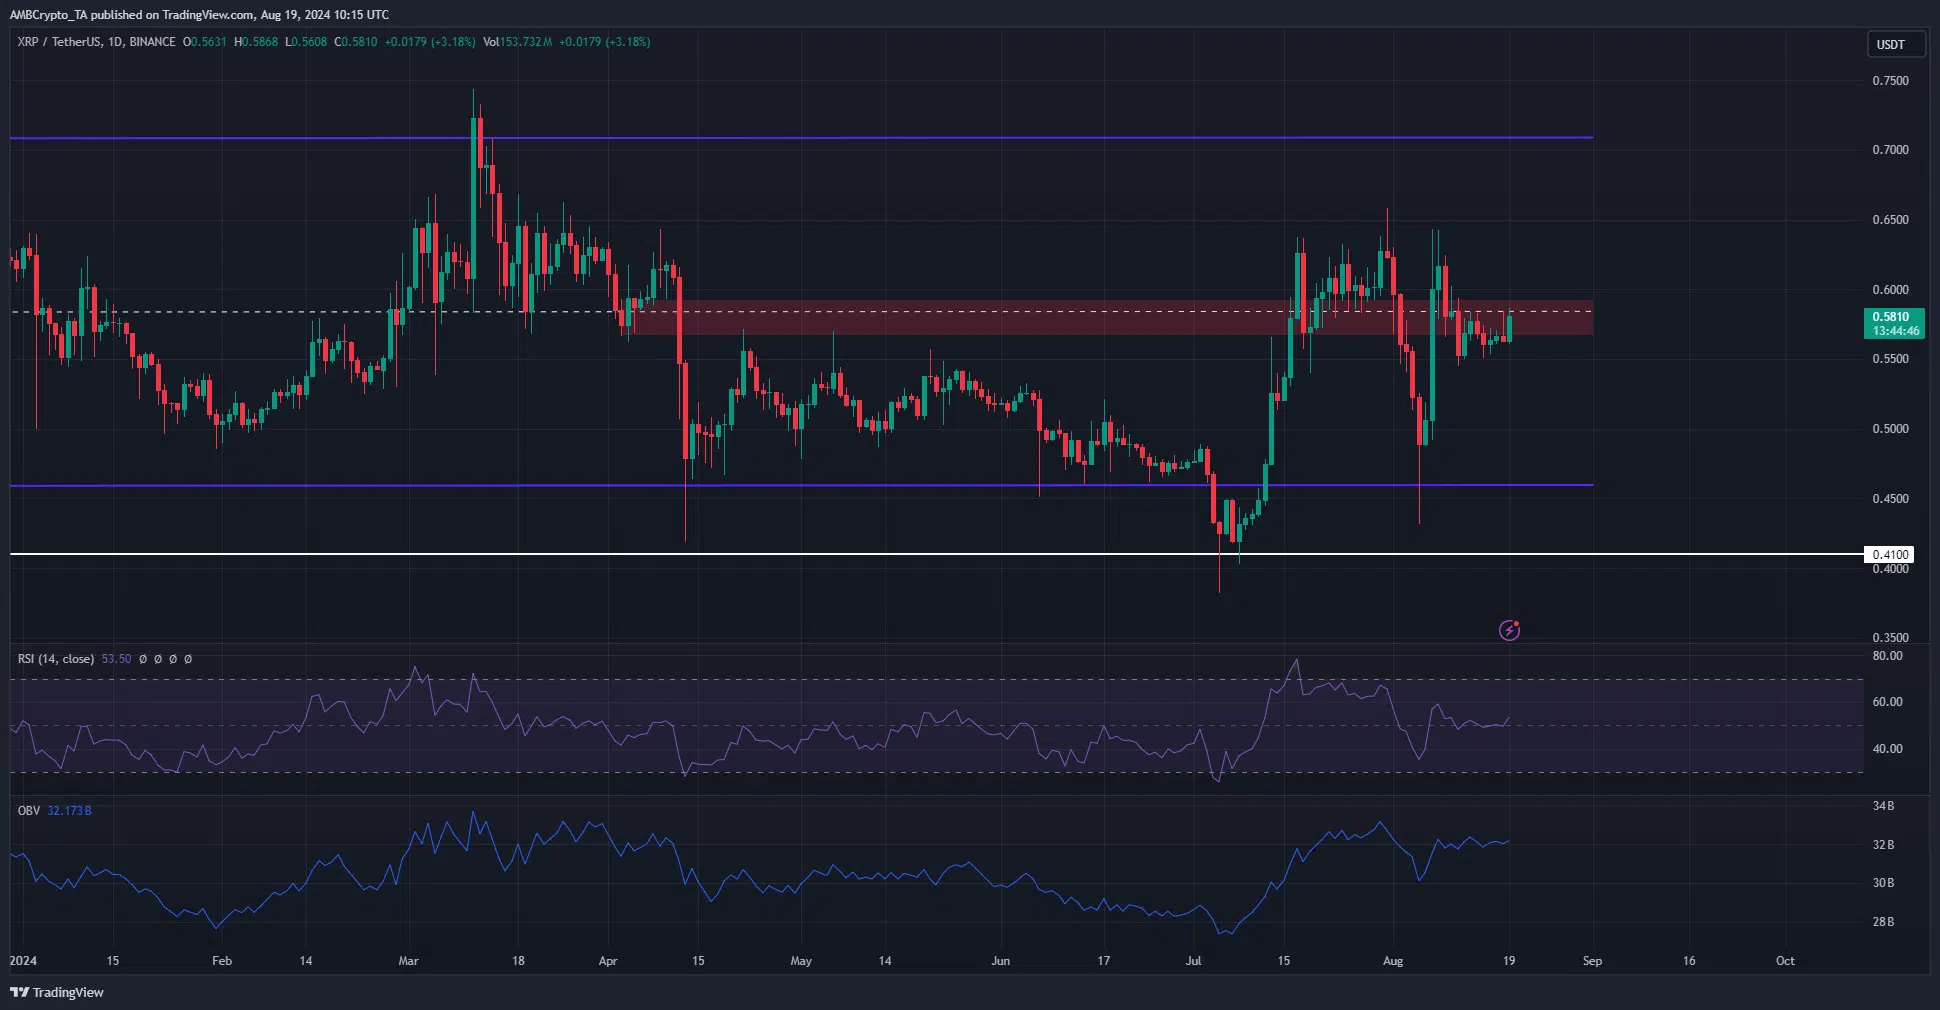The width and height of the screenshot is (1940, 1010).
Task: Click the 0.6000 price axis label
Action: [1890, 290]
